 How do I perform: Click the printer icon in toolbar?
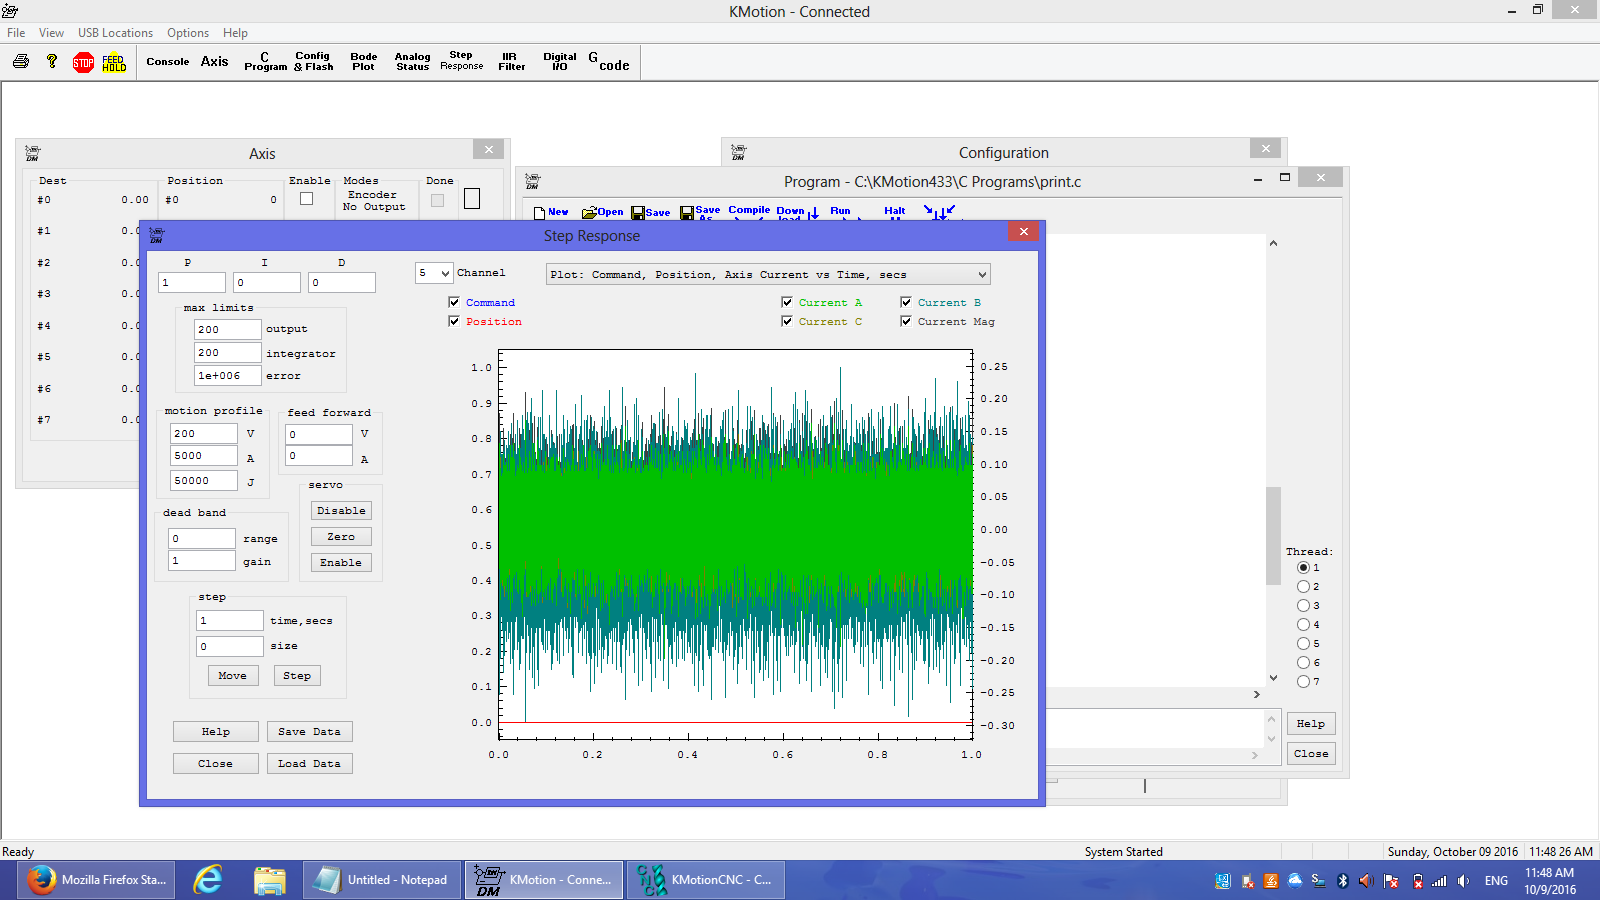(x=21, y=62)
